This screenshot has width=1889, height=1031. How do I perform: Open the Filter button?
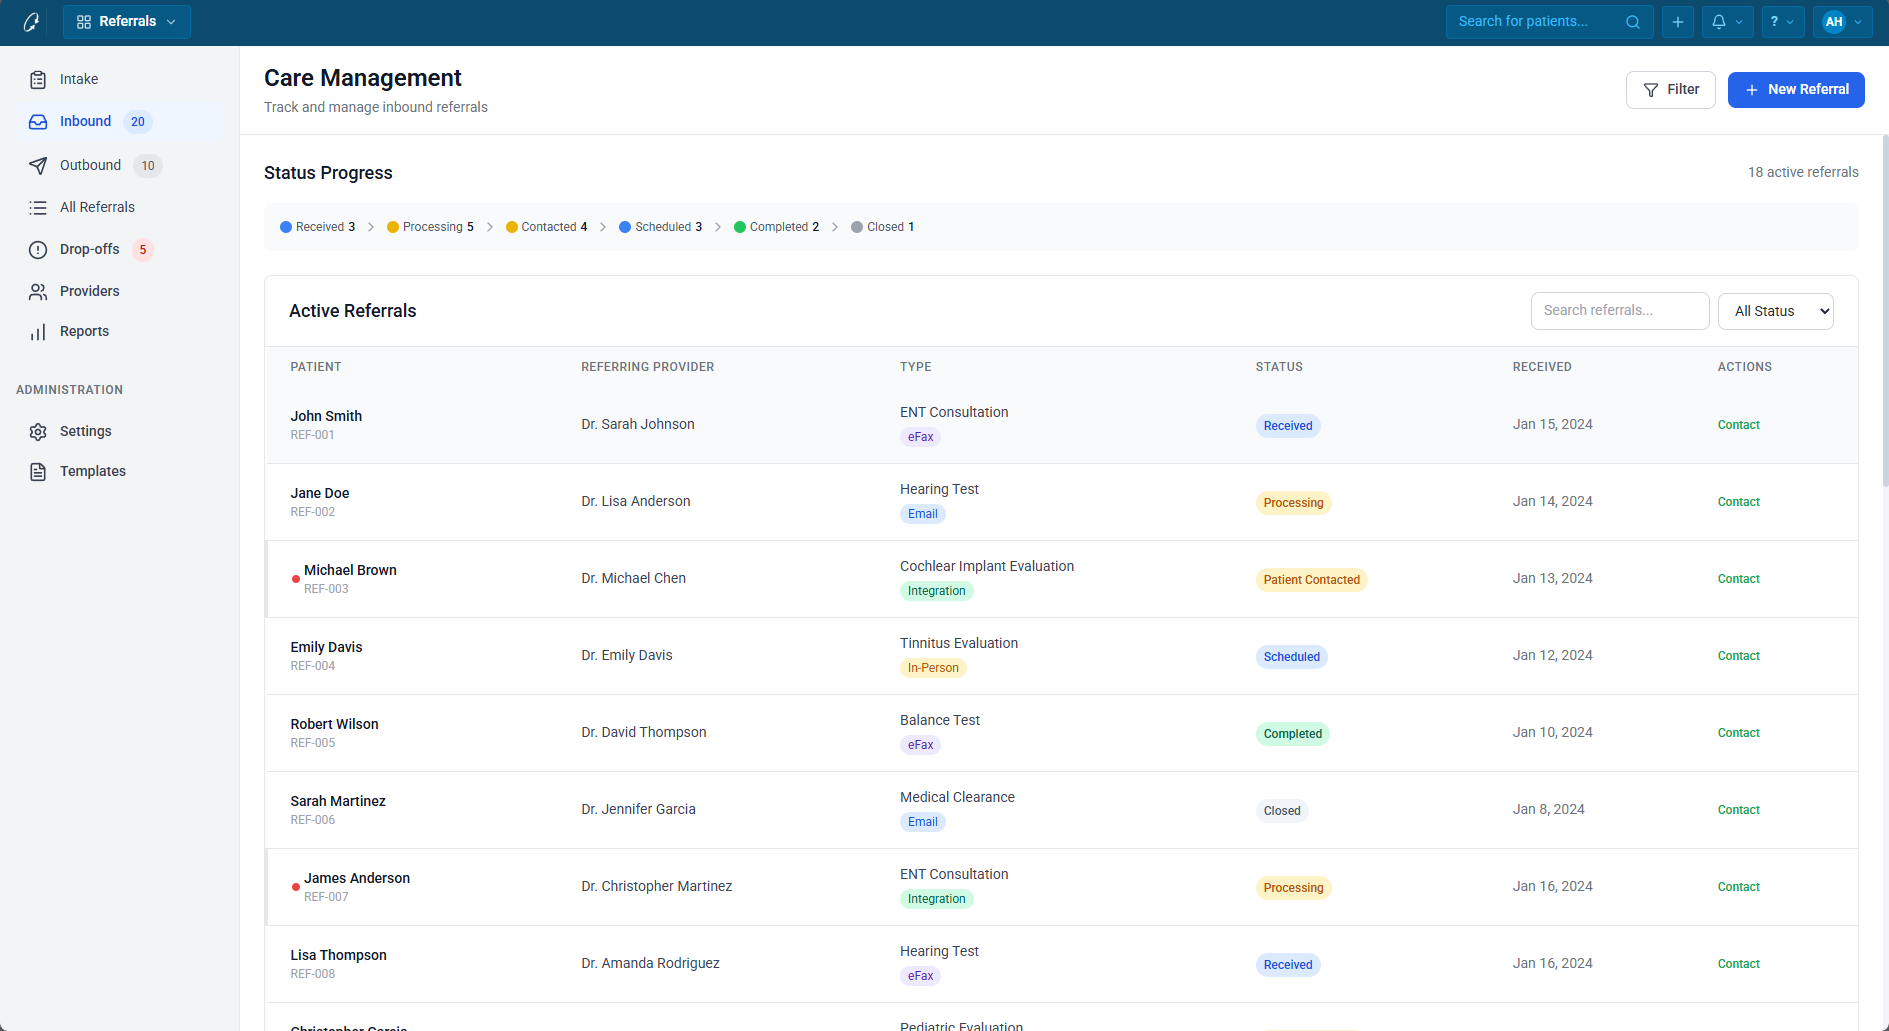tap(1670, 90)
